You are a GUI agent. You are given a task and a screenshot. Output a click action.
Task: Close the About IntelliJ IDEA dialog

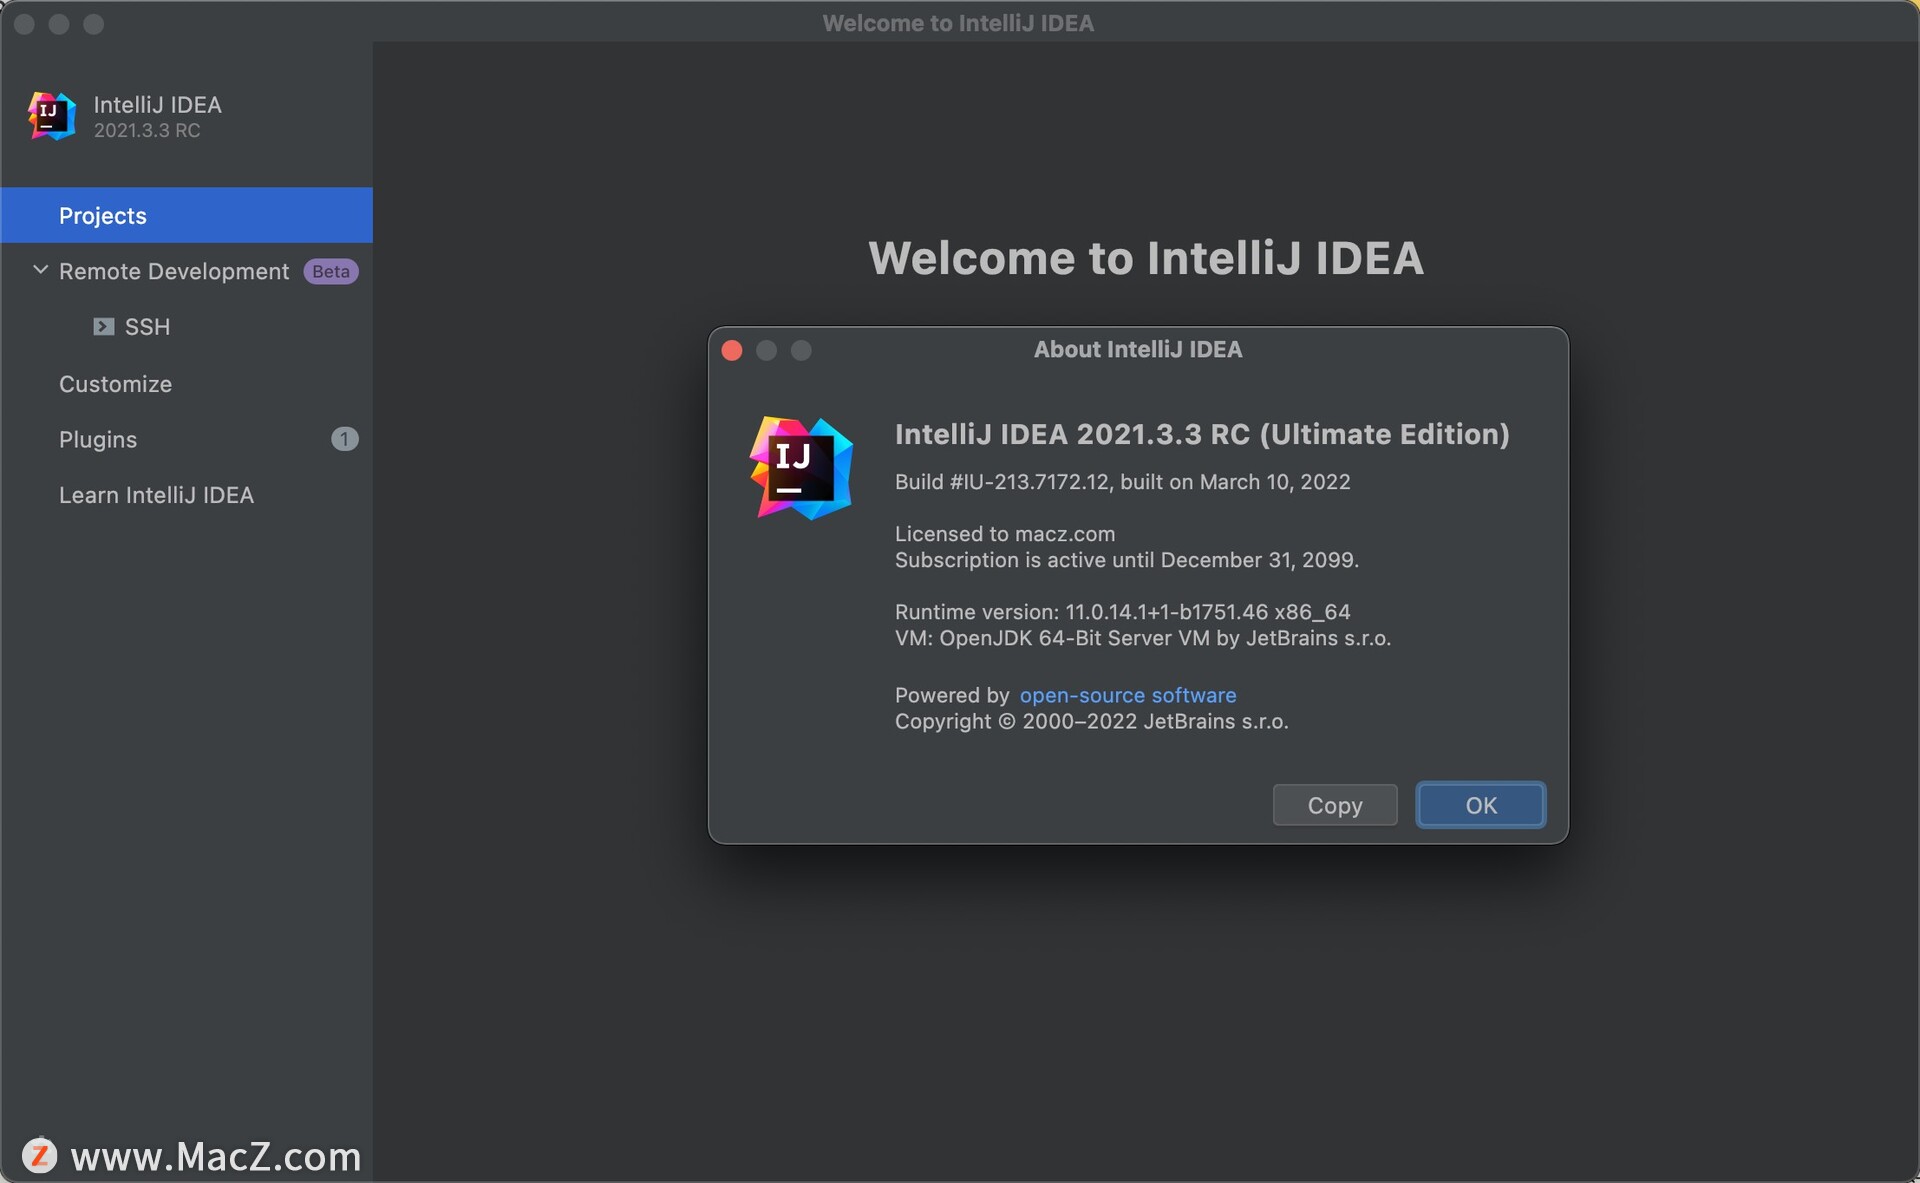pos(732,350)
